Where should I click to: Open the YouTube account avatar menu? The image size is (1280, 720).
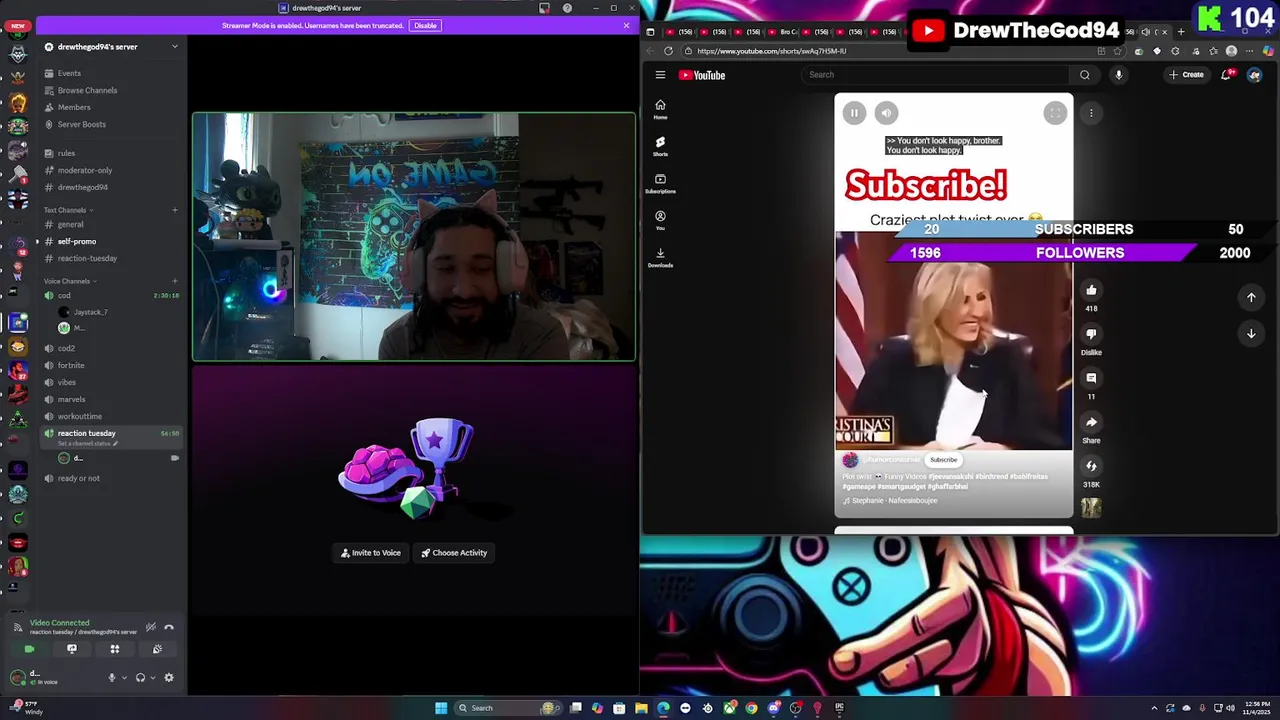click(1254, 75)
